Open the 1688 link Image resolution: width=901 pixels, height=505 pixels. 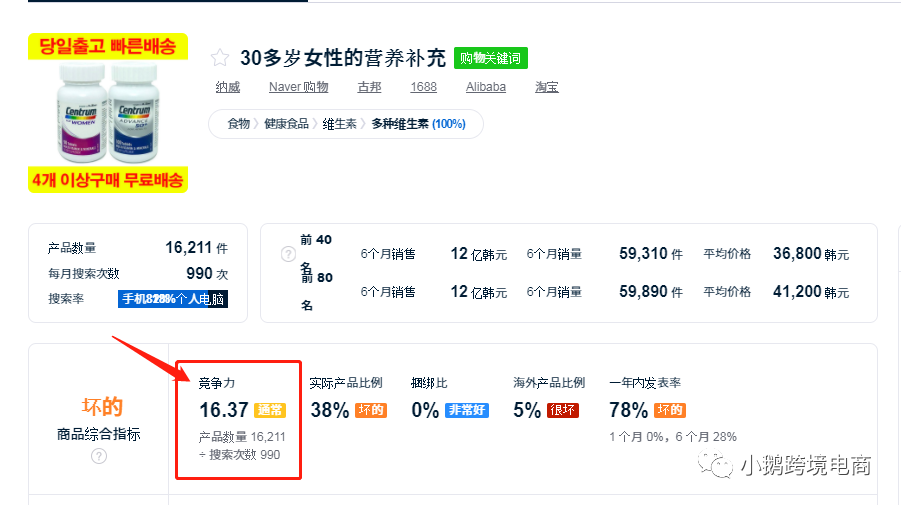point(423,87)
